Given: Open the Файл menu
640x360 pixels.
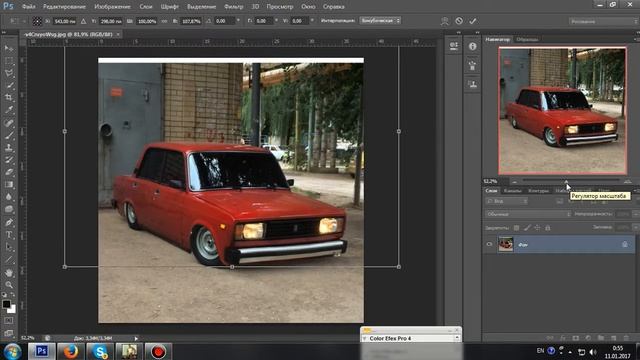Looking at the screenshot, I should pos(28,7).
